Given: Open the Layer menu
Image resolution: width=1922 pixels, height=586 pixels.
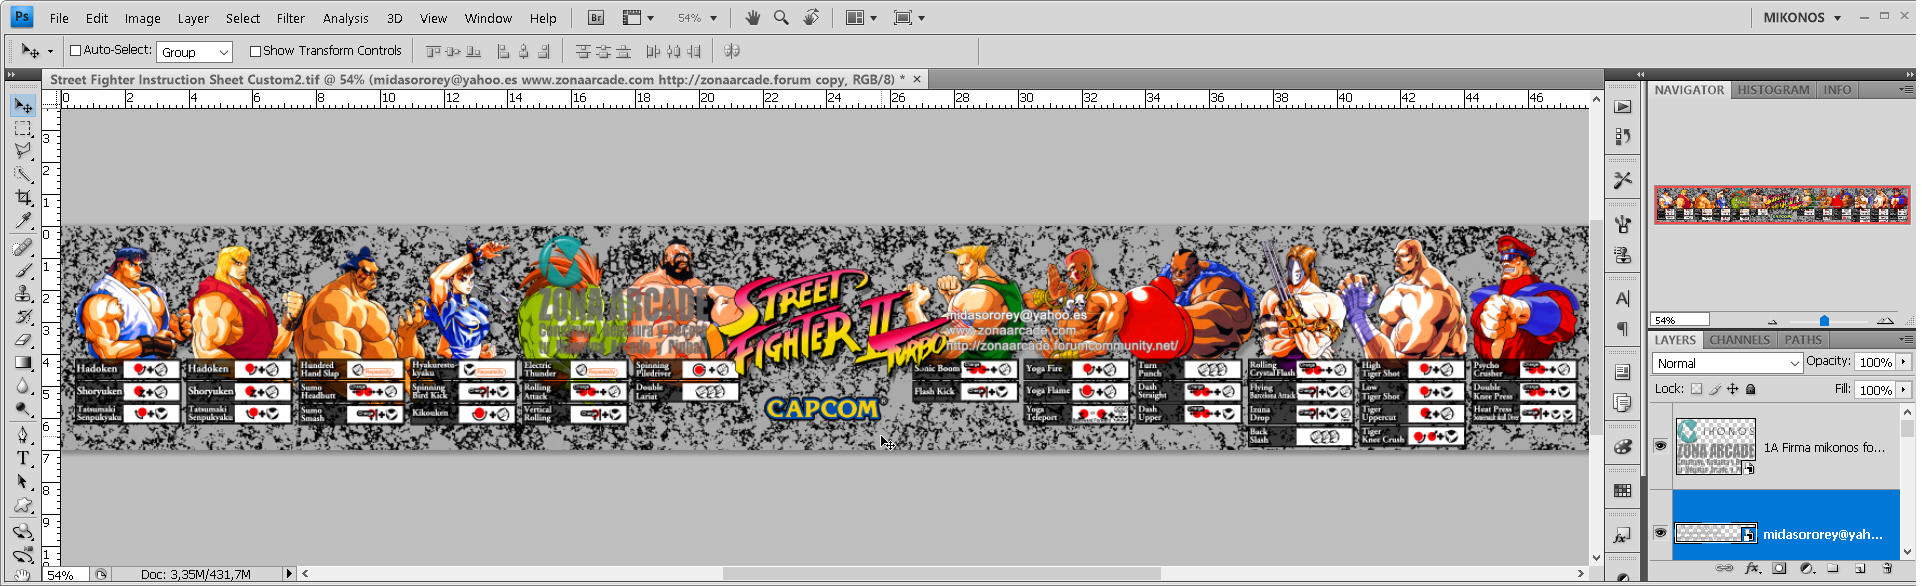Looking at the screenshot, I should (x=193, y=18).
